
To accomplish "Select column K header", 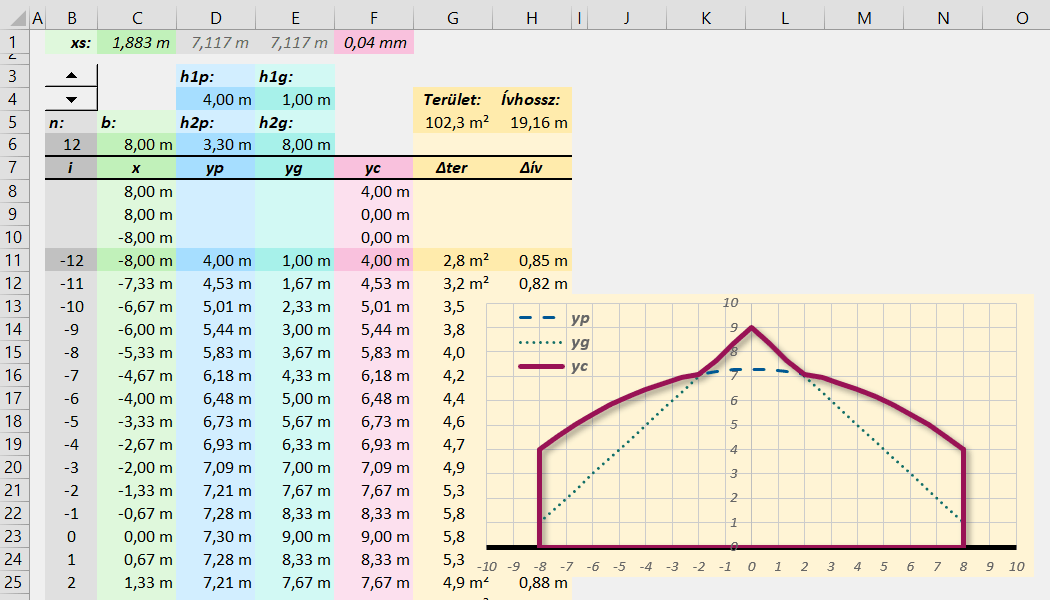I will [x=706, y=18].
